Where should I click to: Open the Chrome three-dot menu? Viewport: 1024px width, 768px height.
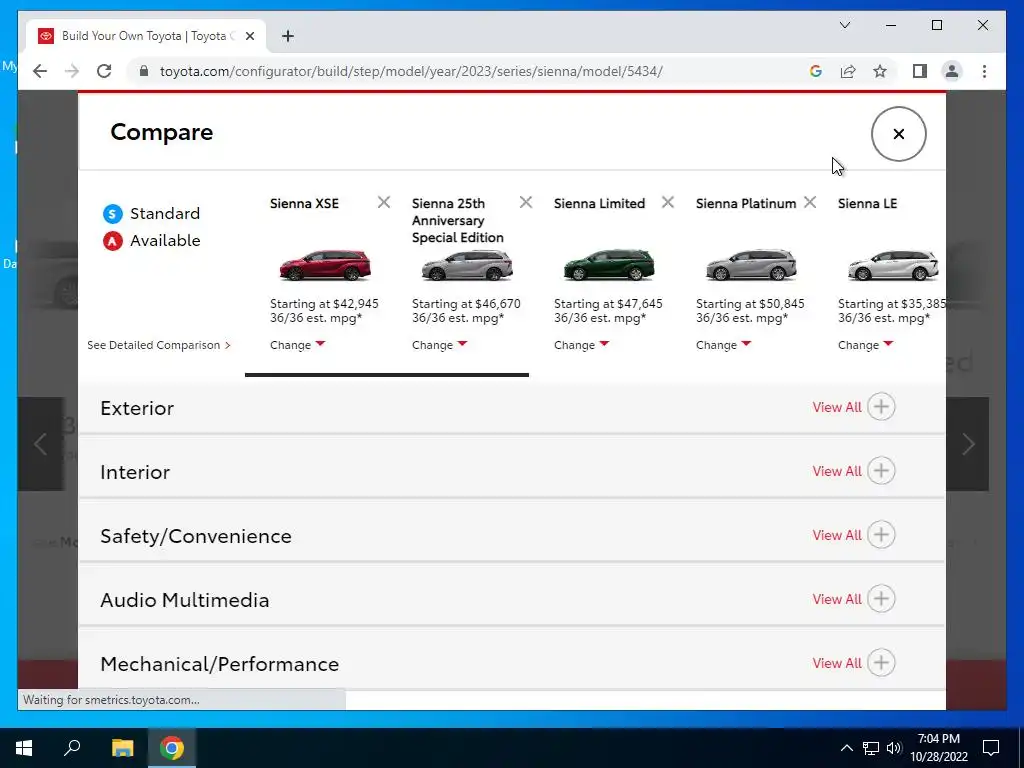tap(984, 71)
